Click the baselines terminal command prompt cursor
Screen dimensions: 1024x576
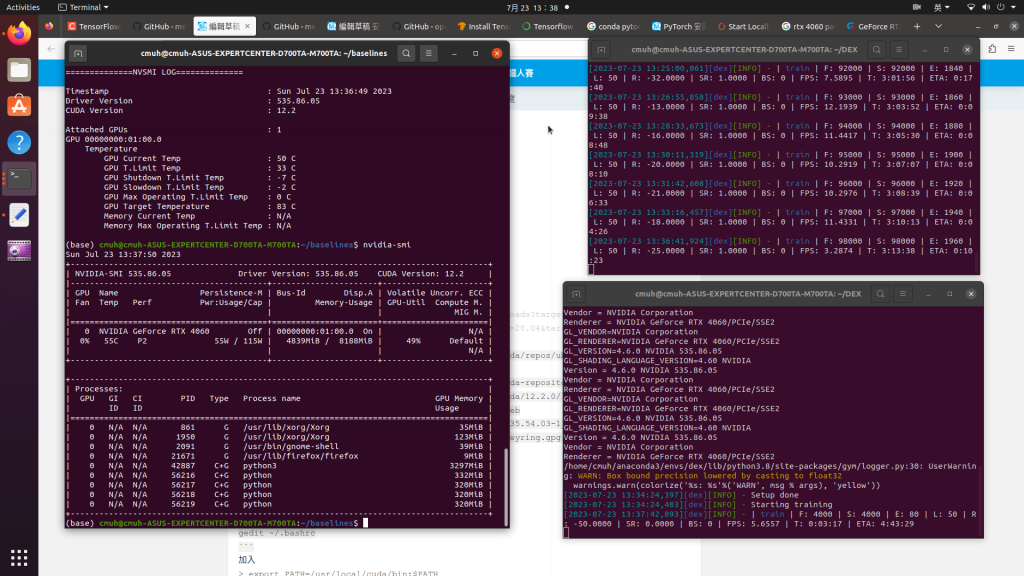pyautogui.click(x=366, y=523)
